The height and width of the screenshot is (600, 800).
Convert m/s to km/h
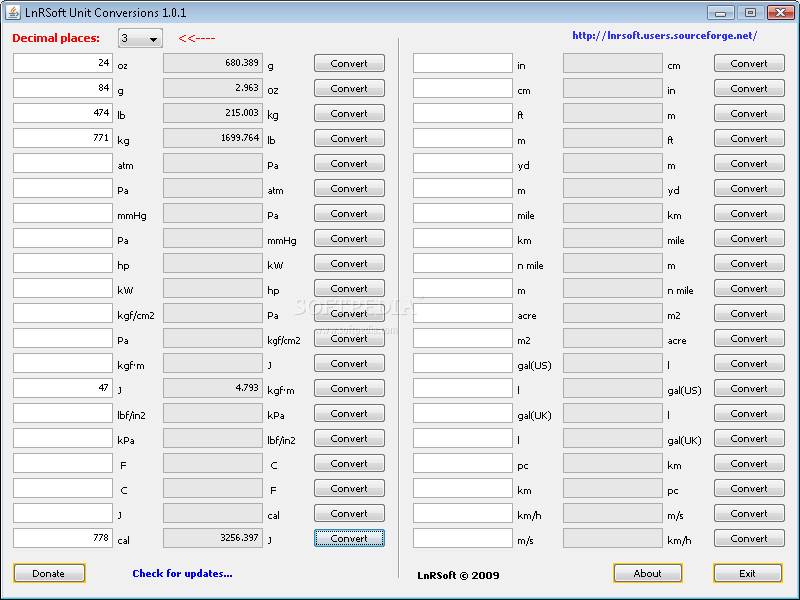click(x=749, y=538)
